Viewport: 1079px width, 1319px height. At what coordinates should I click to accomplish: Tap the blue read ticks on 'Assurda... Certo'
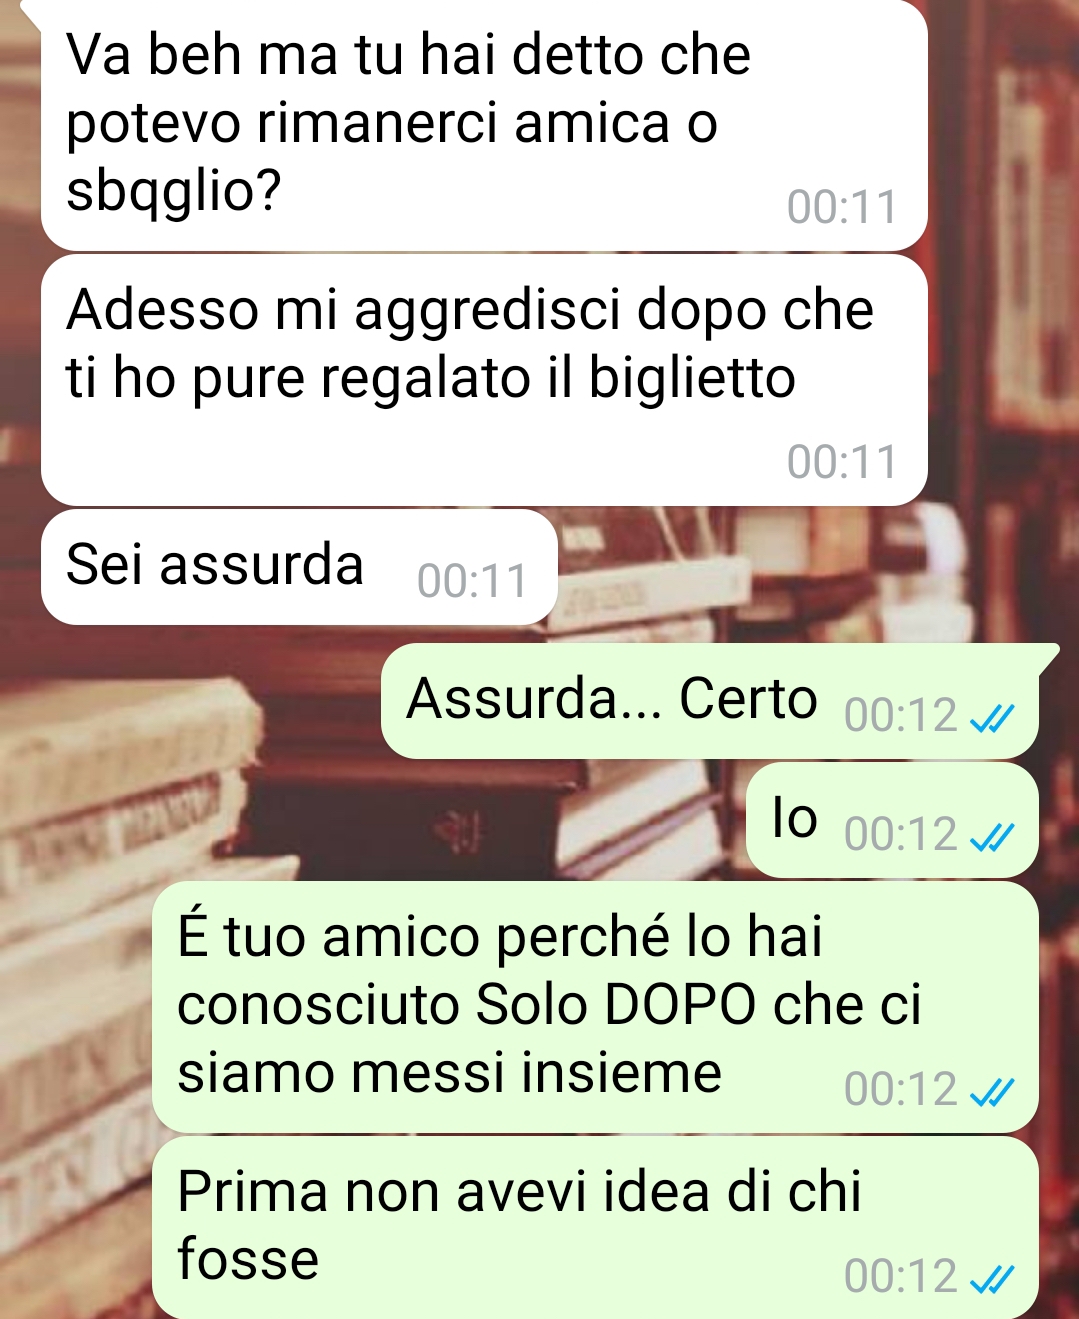[993, 718]
